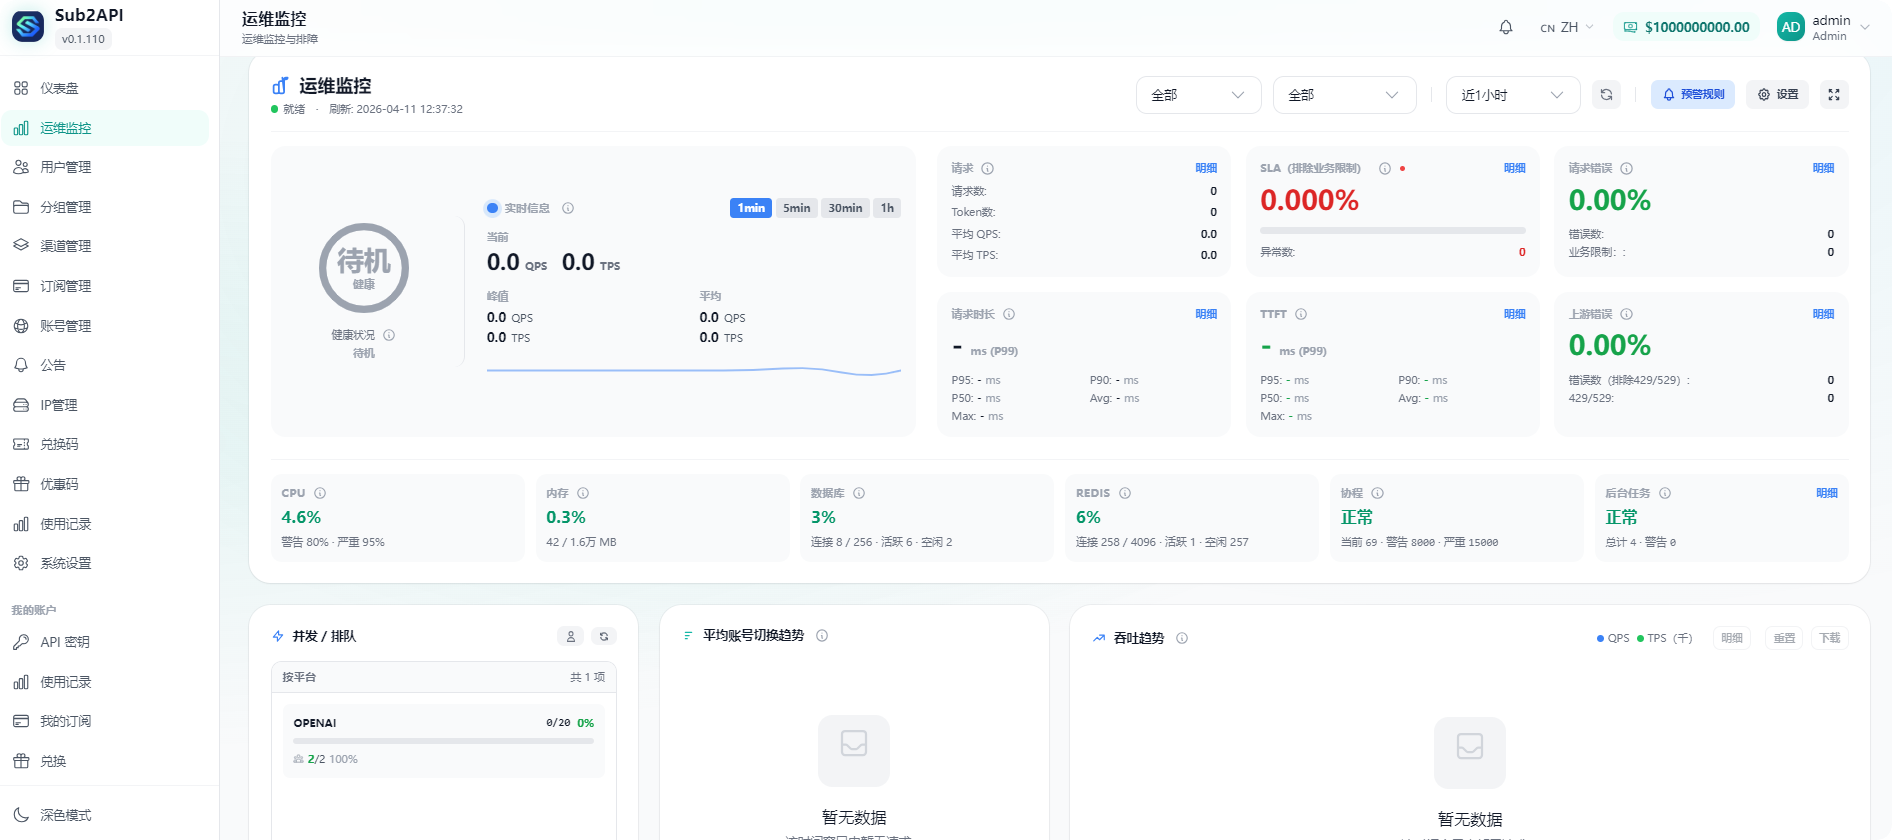Click the refresh icon beside time range

1606,95
